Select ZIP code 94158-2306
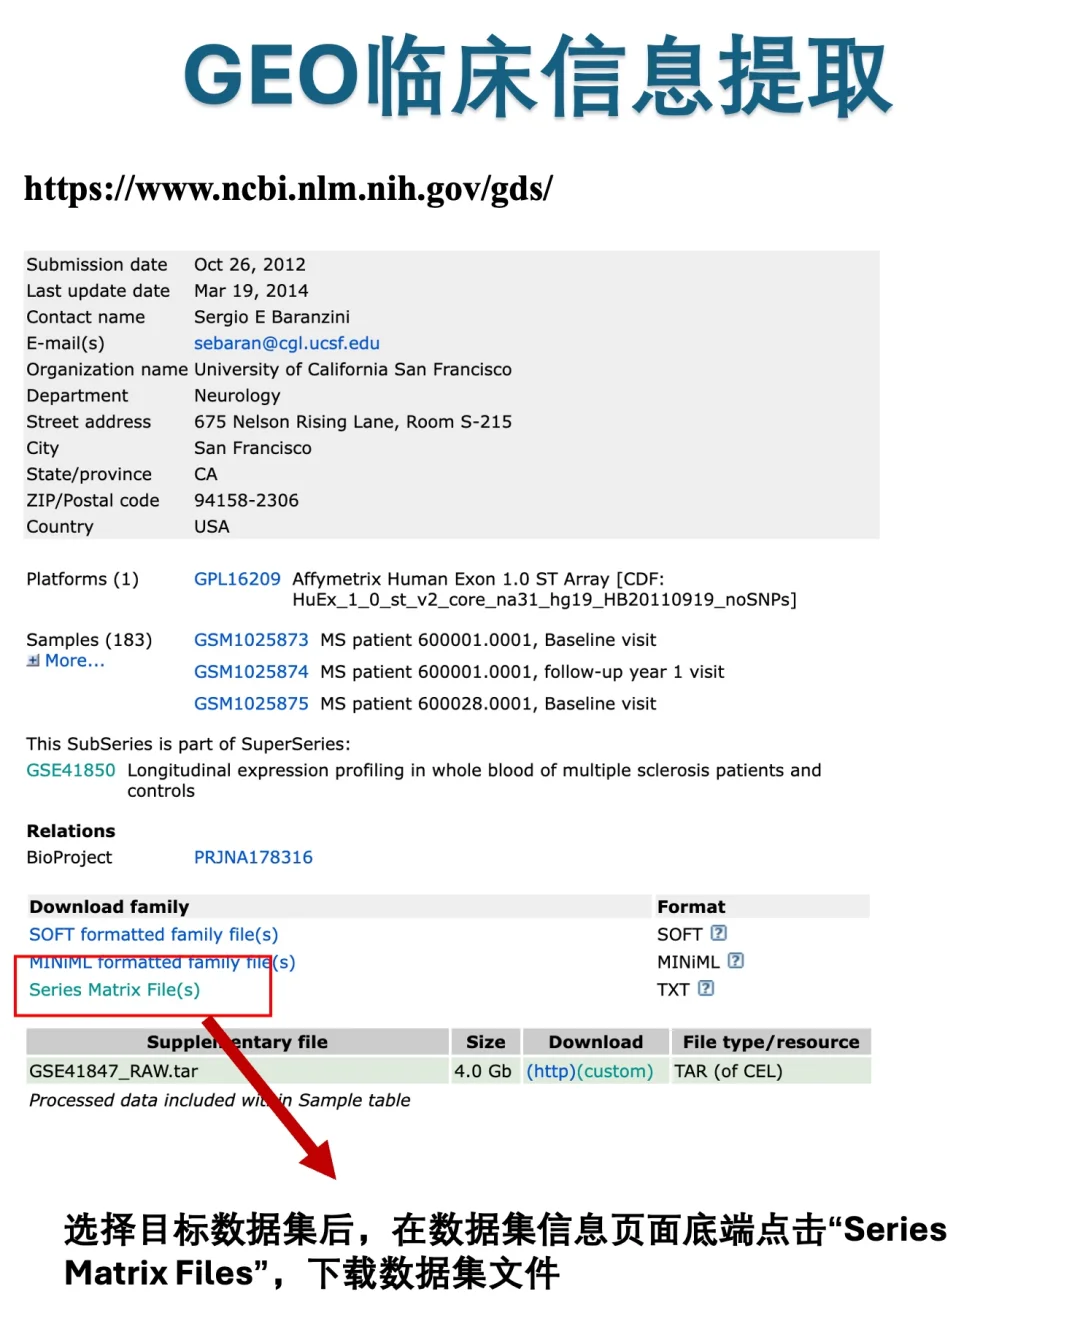 (x=246, y=500)
